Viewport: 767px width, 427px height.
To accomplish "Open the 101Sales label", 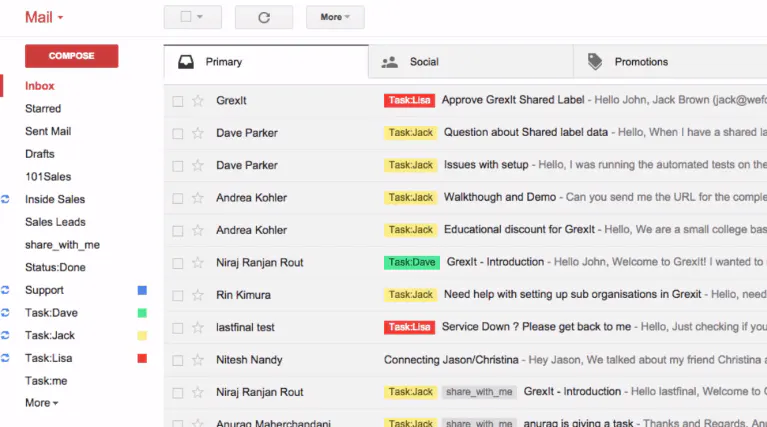I will pos(48,177).
